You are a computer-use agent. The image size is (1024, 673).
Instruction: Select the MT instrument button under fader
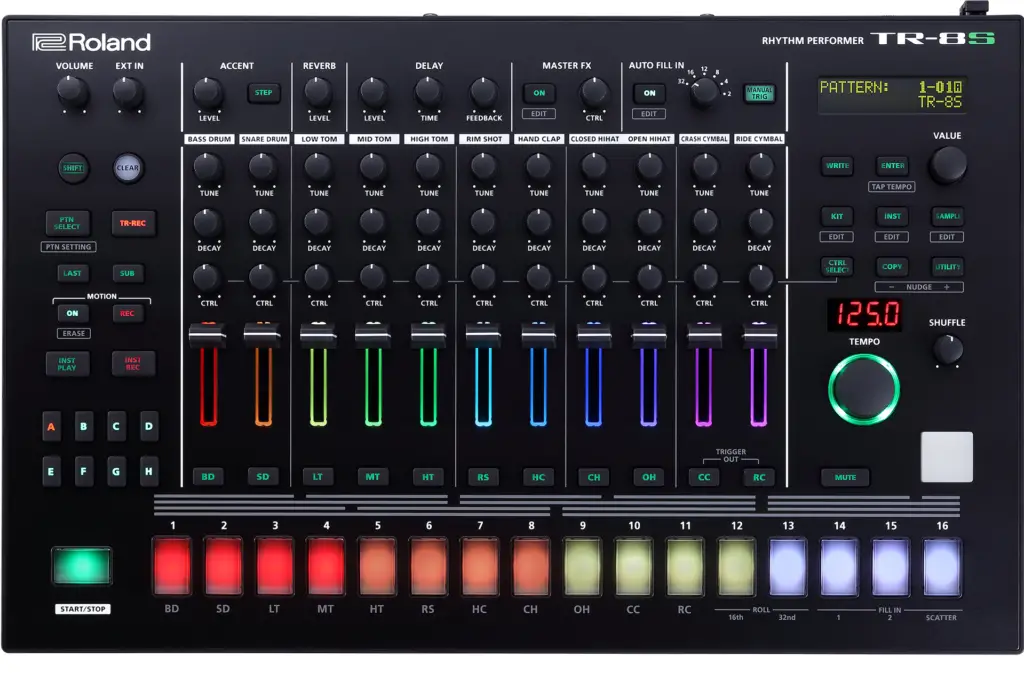[x=373, y=477]
